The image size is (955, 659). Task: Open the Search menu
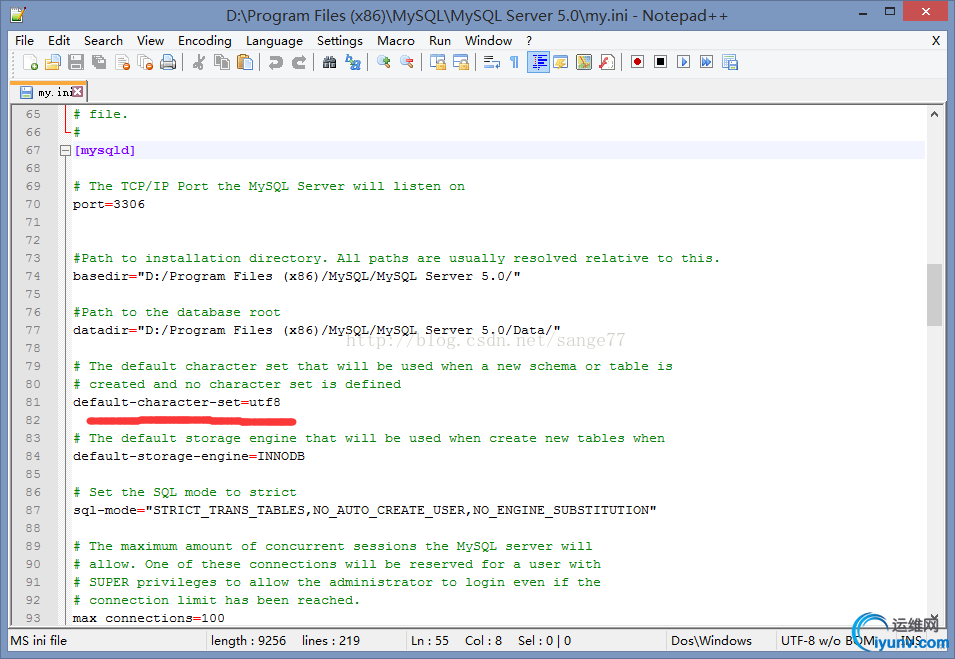tap(104, 41)
